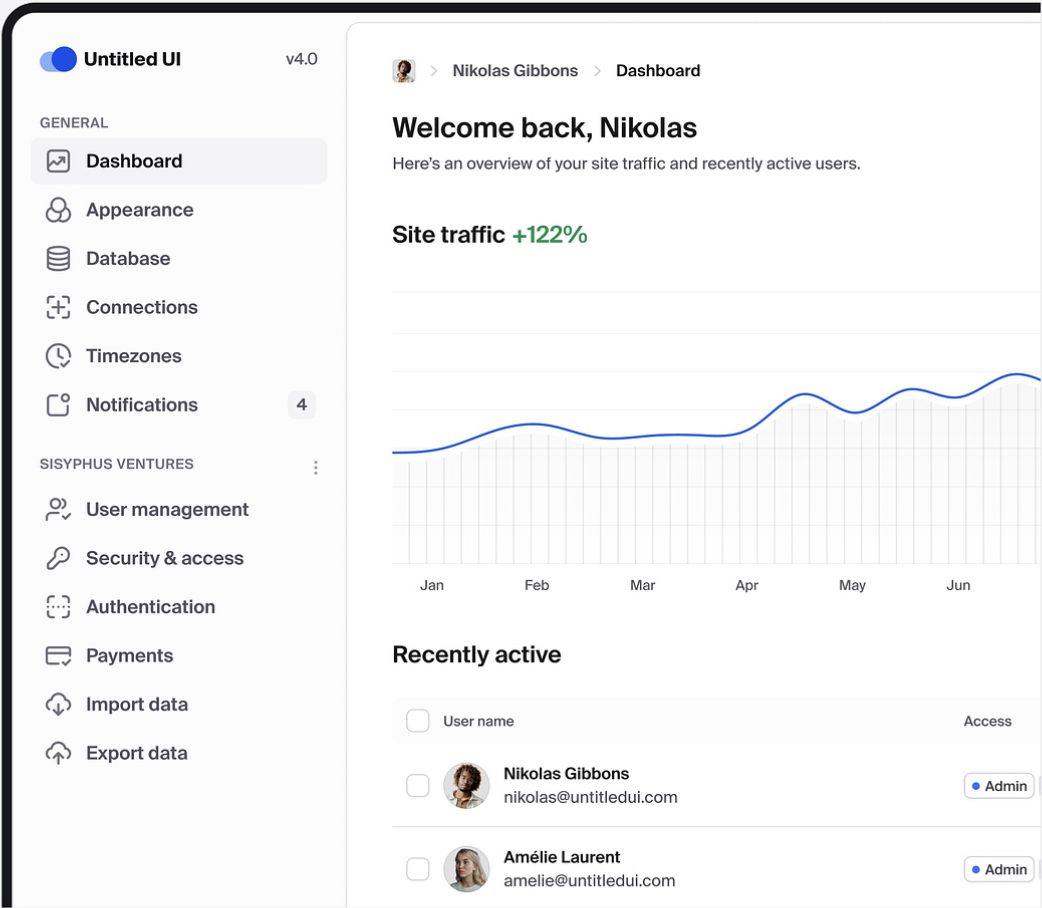The height and width of the screenshot is (908, 1042).
Task: Click the Untitled UI logo toggle
Action: point(58,60)
